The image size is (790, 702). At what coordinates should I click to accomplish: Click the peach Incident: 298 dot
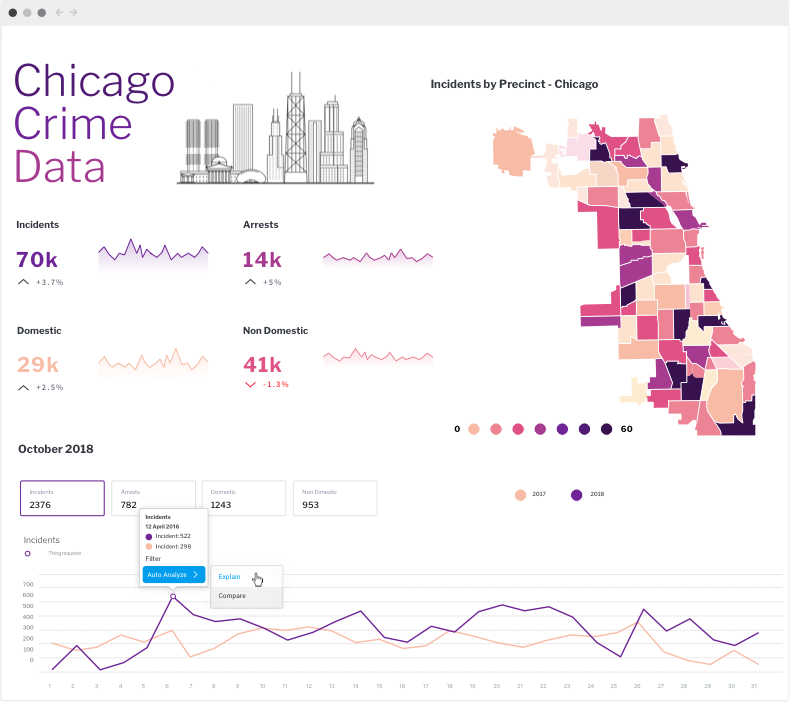(x=149, y=547)
